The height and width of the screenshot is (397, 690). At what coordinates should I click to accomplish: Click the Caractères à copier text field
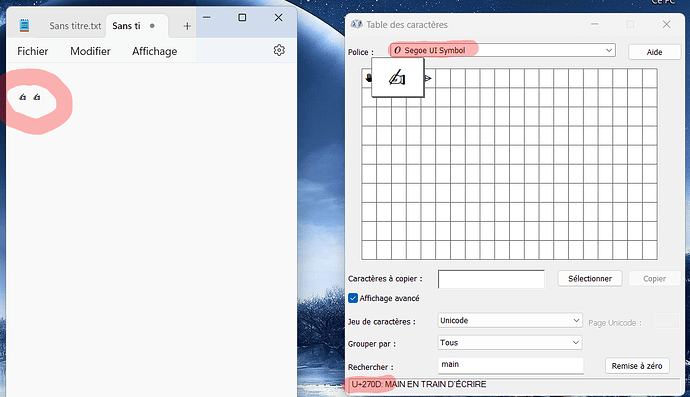click(x=491, y=279)
